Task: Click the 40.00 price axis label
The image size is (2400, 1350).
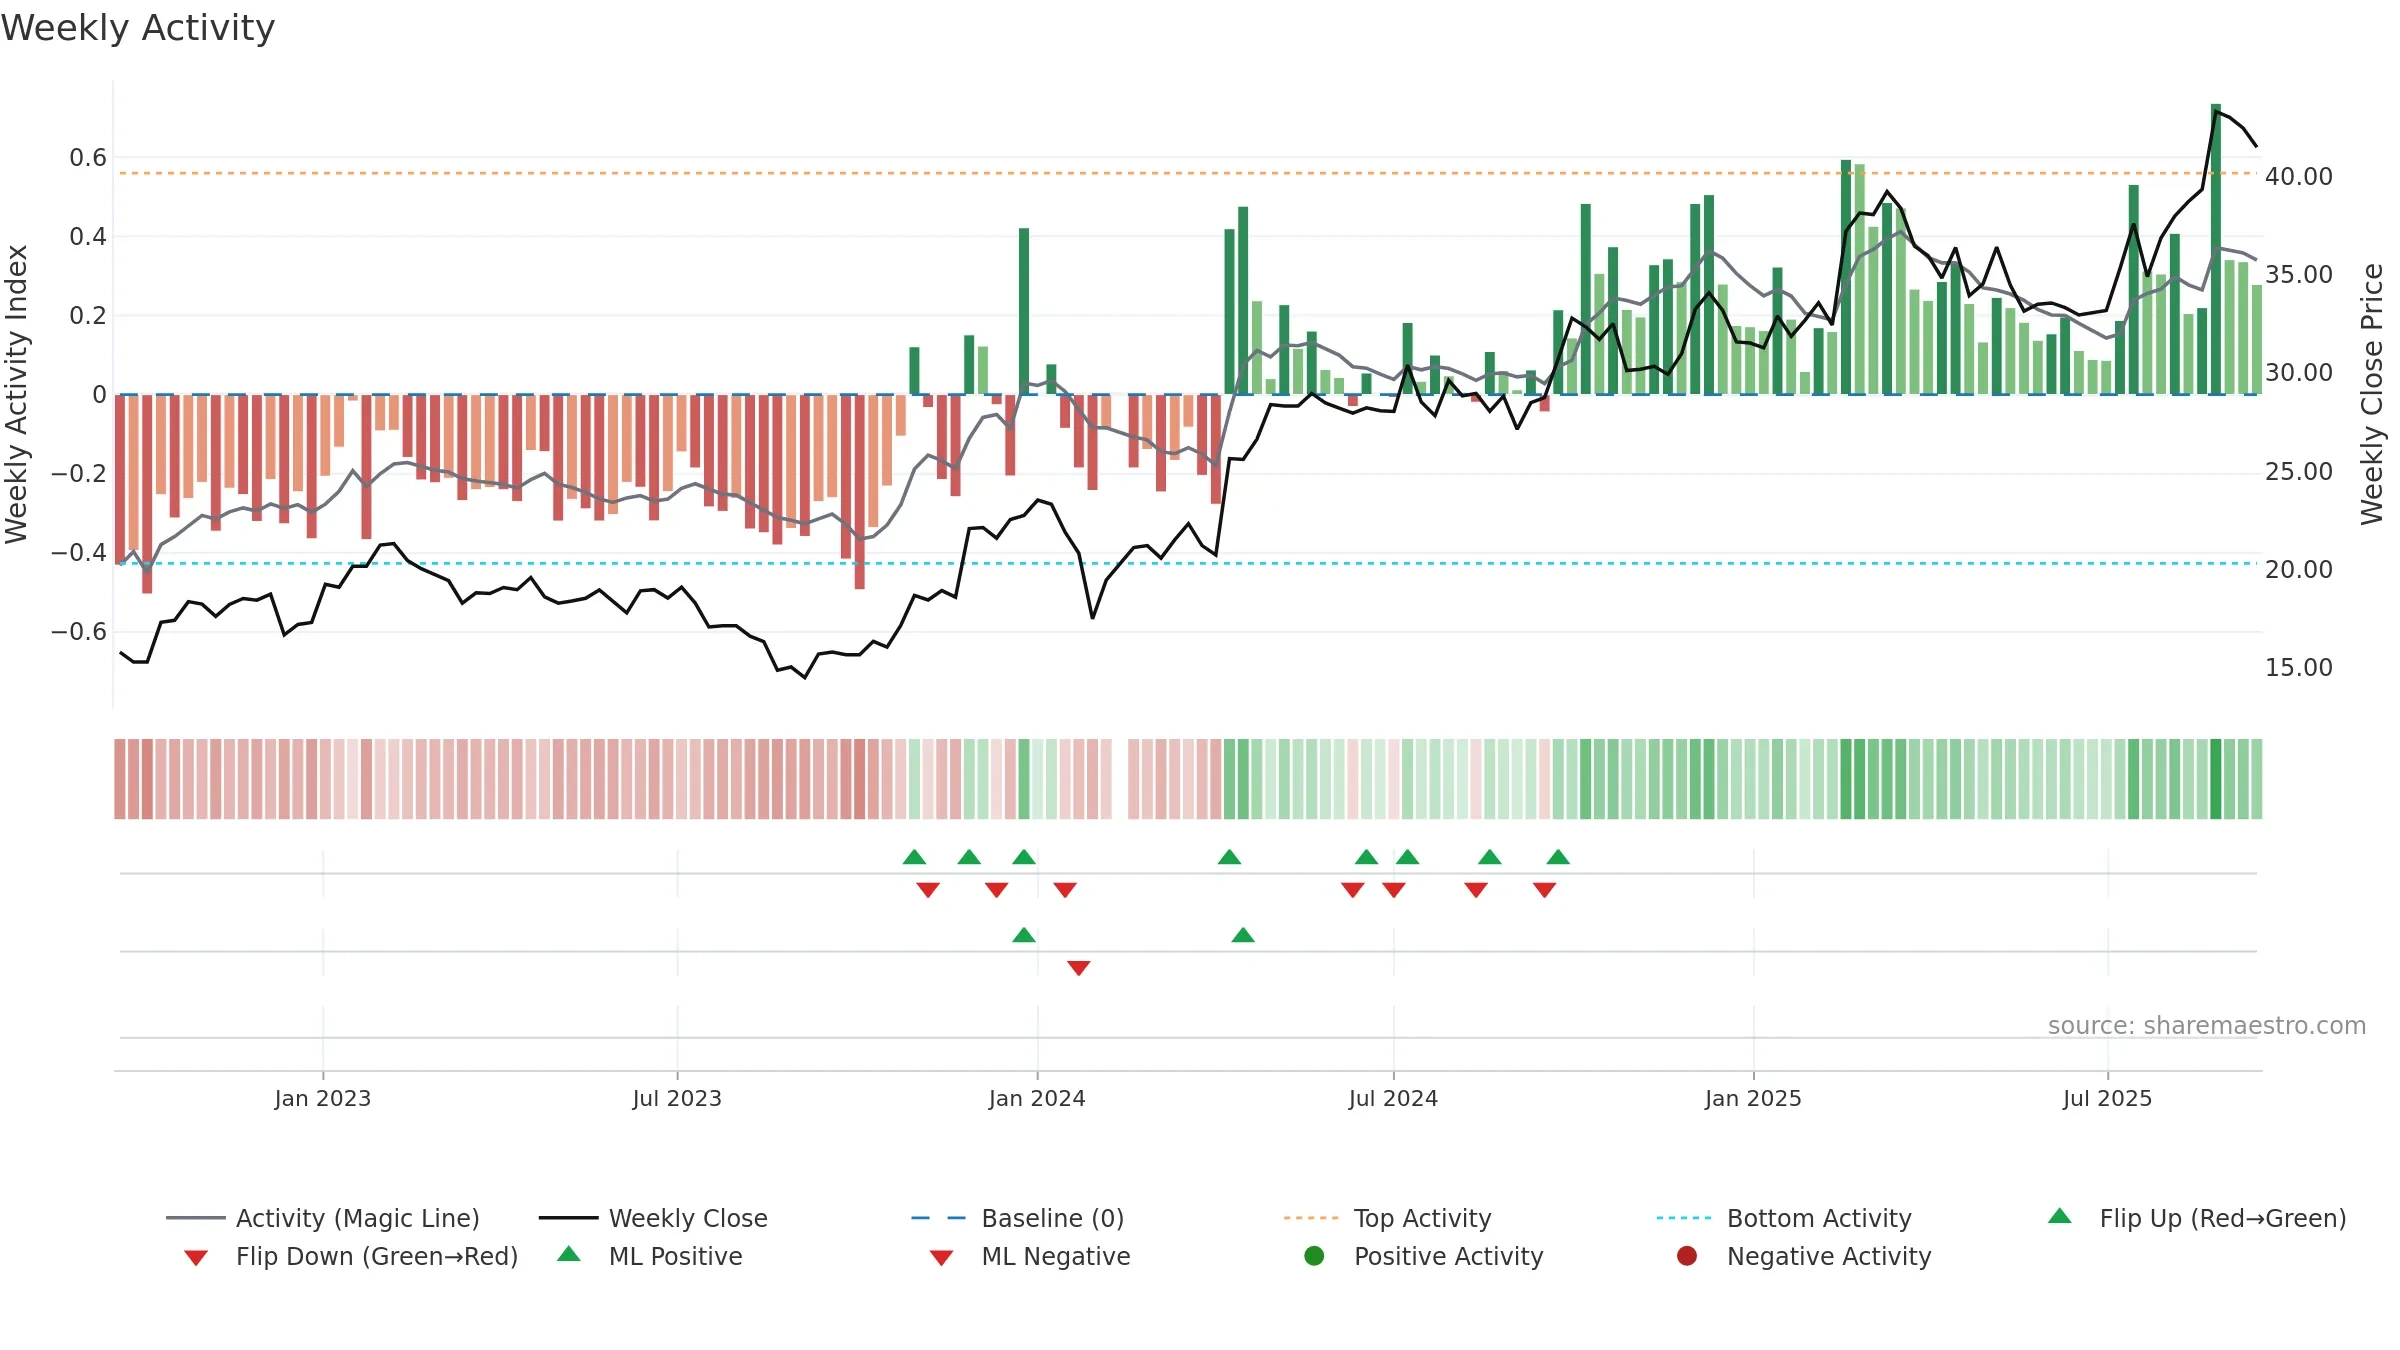Action: tap(2299, 176)
